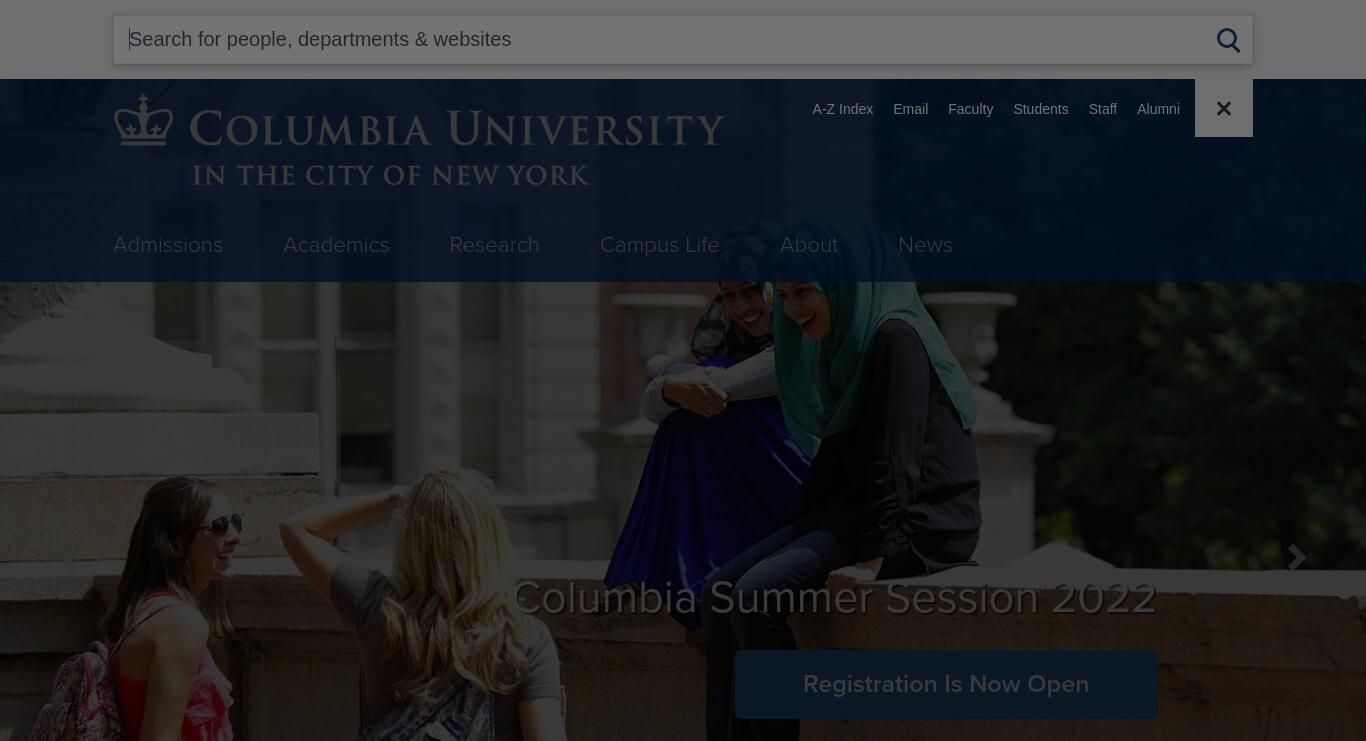Open the Admissions menu
Image resolution: width=1366 pixels, height=741 pixels.
(168, 245)
